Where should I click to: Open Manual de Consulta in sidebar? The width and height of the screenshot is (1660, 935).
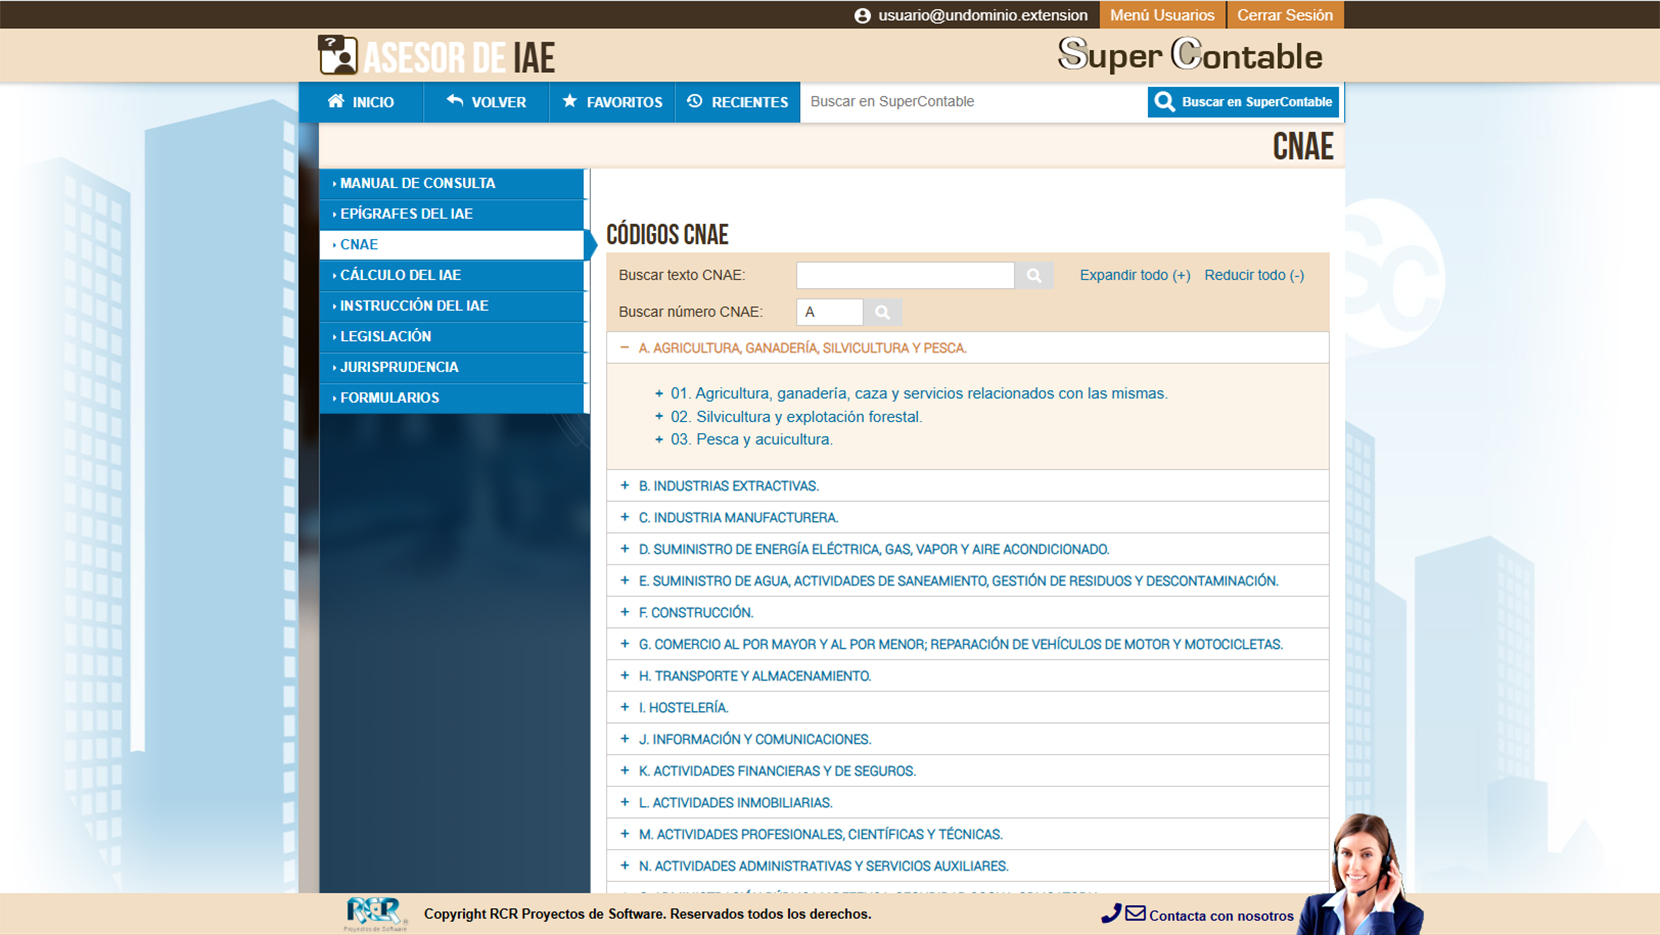pos(452,183)
